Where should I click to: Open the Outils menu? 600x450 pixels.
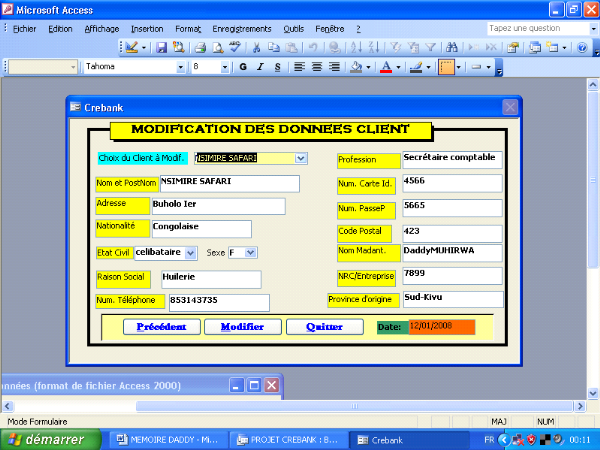pyautogui.click(x=294, y=29)
